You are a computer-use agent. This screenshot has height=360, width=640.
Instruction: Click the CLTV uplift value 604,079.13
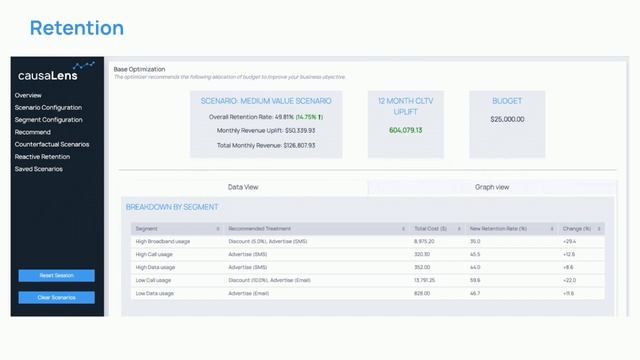pos(406,130)
